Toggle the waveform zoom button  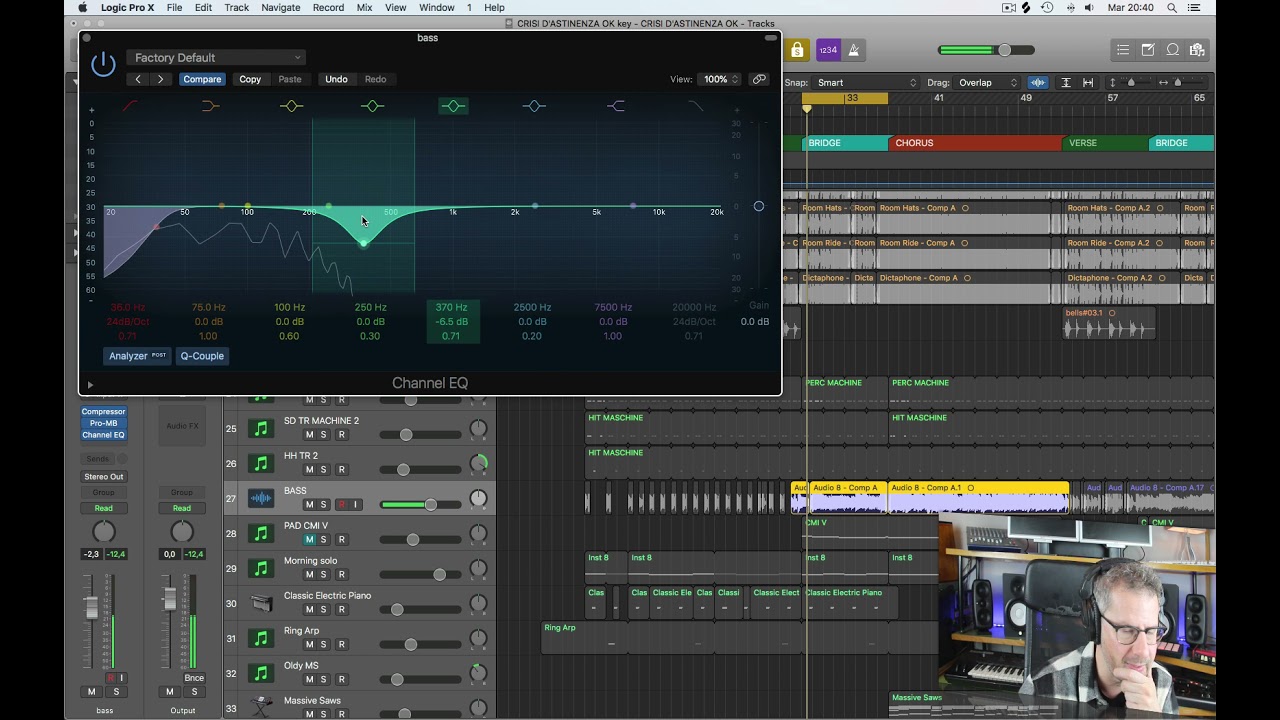click(1038, 83)
